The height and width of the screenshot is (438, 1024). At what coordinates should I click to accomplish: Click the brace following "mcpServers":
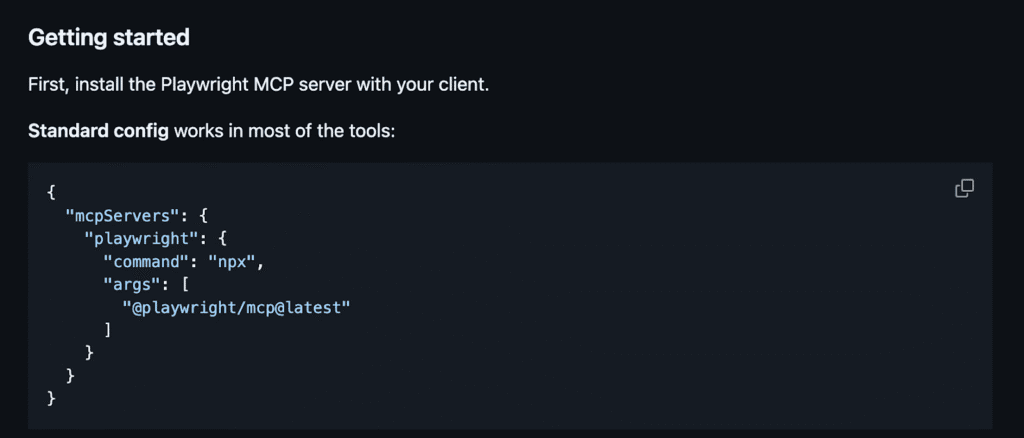tap(202, 215)
